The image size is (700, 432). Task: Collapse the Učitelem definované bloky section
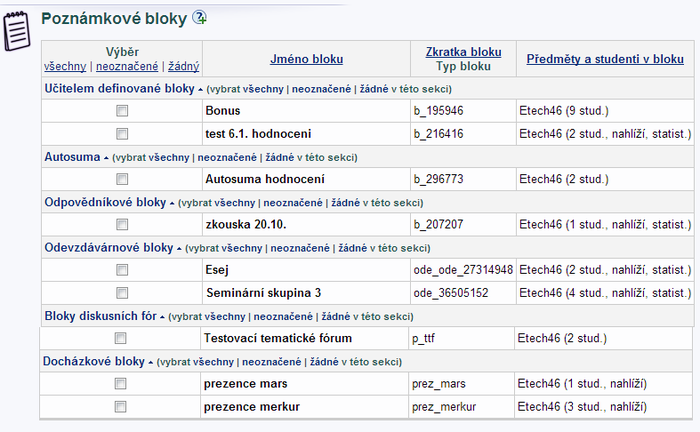click(200, 90)
